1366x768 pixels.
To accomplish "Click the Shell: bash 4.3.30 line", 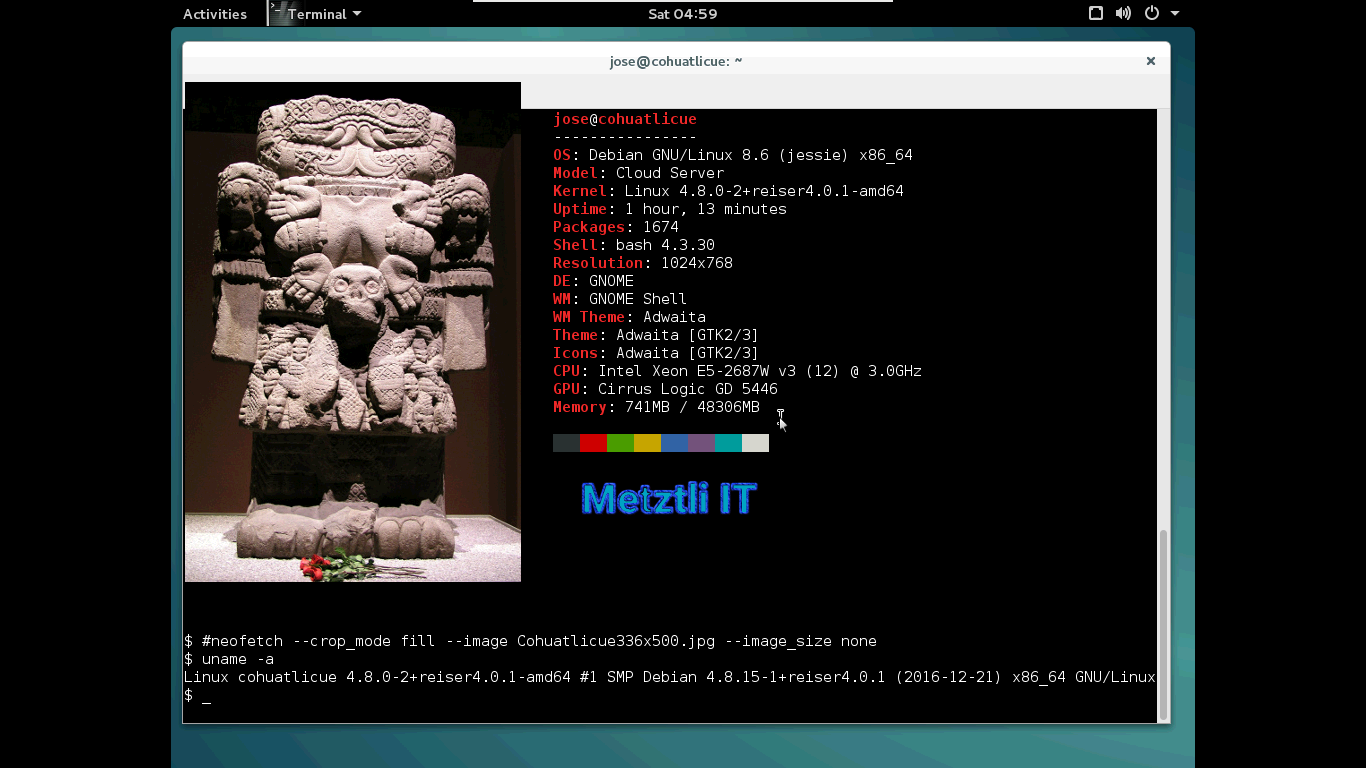I will pos(634,245).
